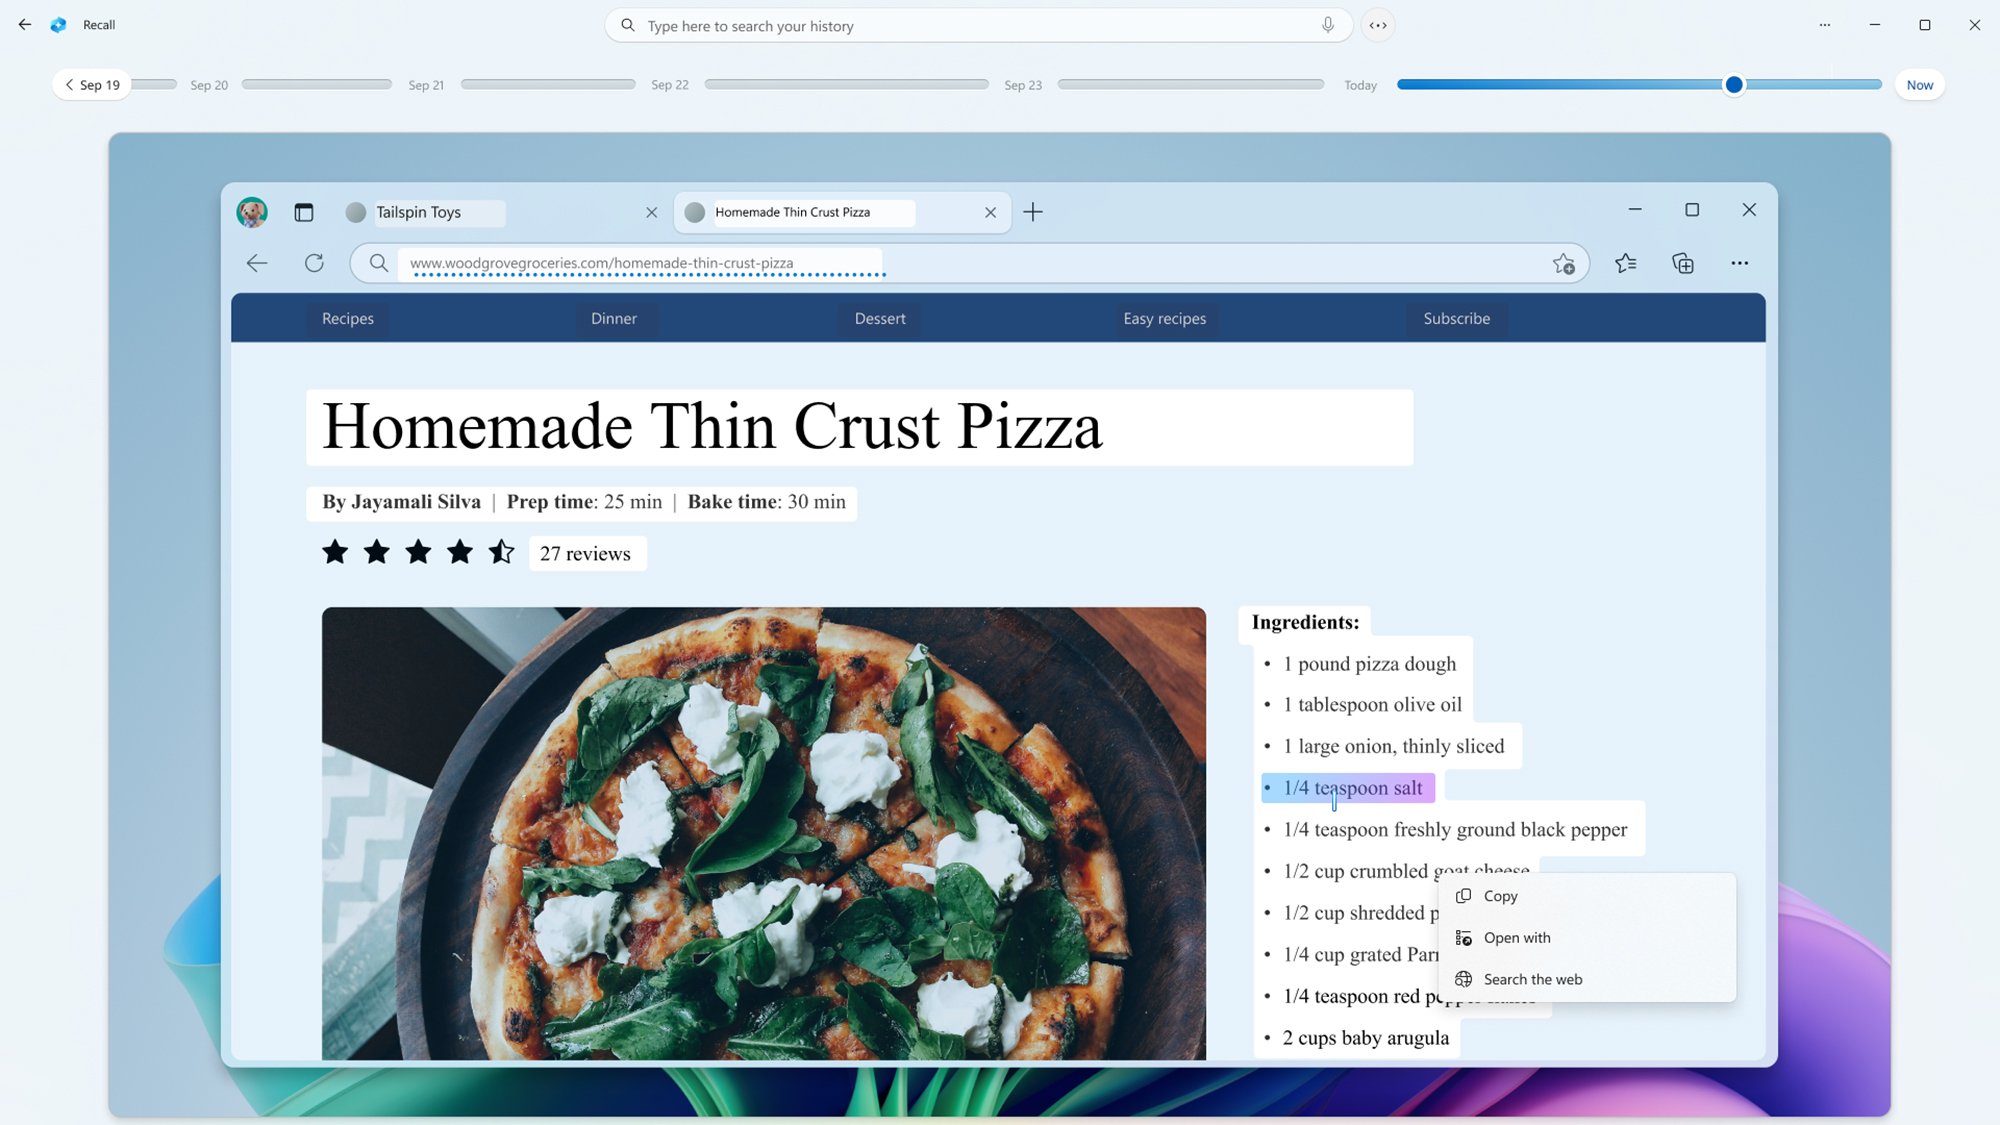This screenshot has height=1125, width=2000.
Task: Click the Recall history search field
Action: point(978,26)
